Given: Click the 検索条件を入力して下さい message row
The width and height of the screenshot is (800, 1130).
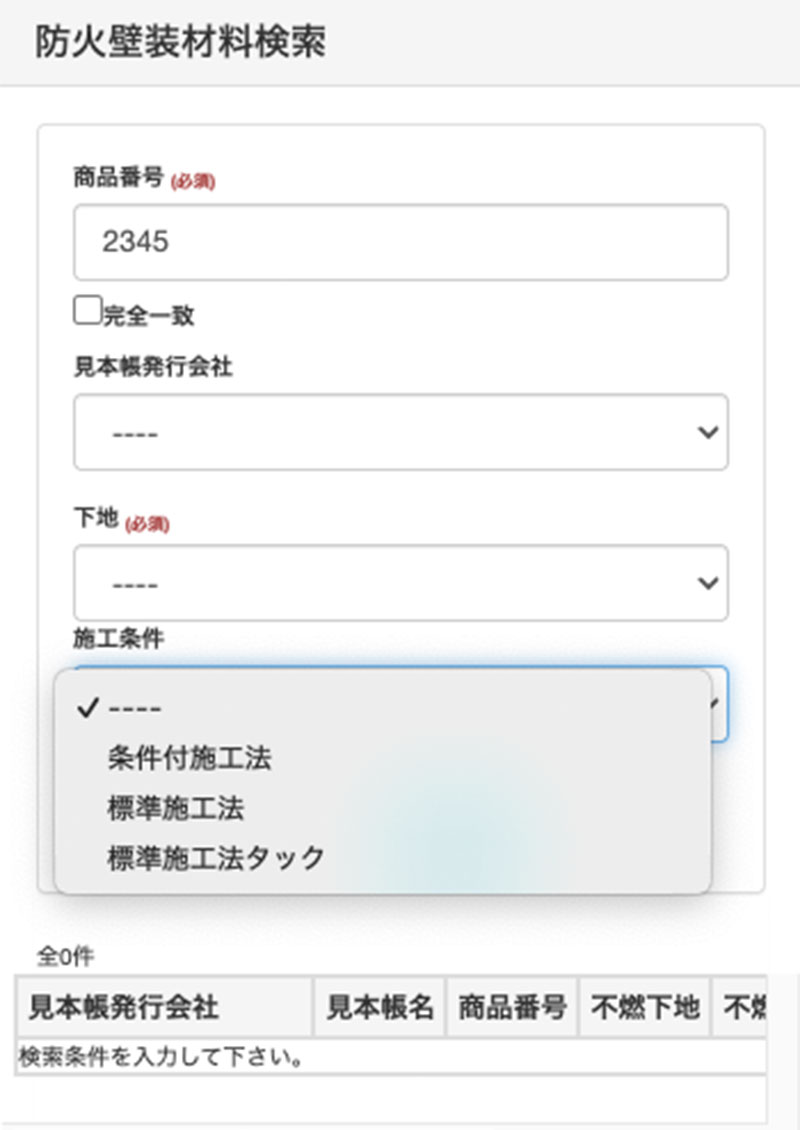Looking at the screenshot, I should (160, 1057).
